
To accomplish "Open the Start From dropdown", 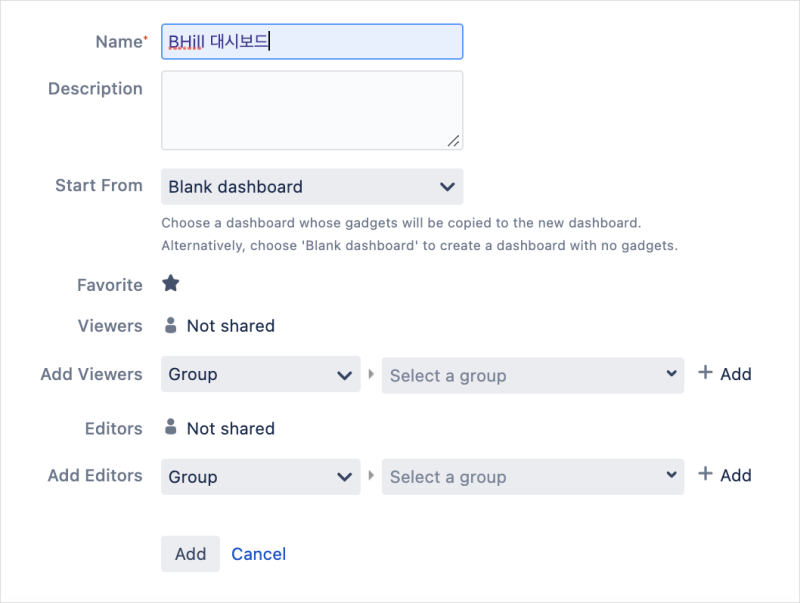I will (311, 187).
